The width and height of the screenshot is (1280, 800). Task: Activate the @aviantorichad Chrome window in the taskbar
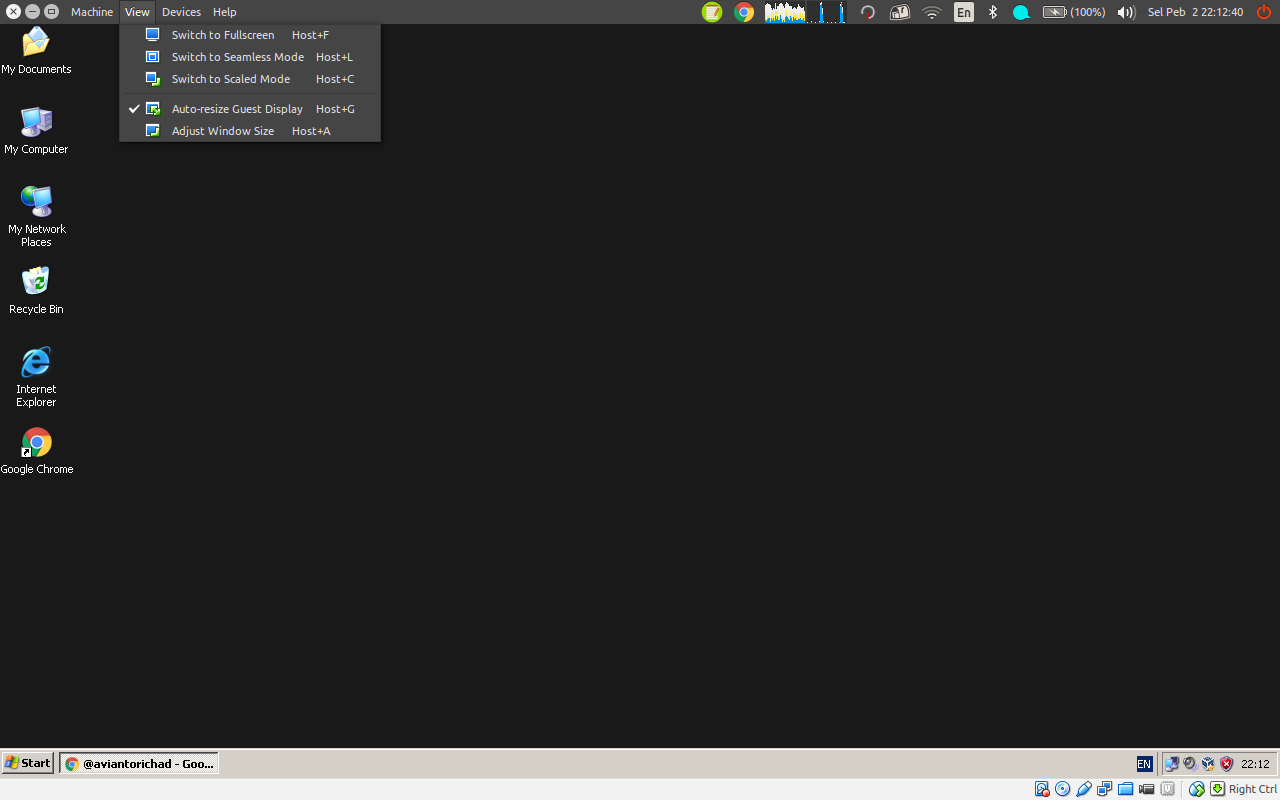pos(139,763)
